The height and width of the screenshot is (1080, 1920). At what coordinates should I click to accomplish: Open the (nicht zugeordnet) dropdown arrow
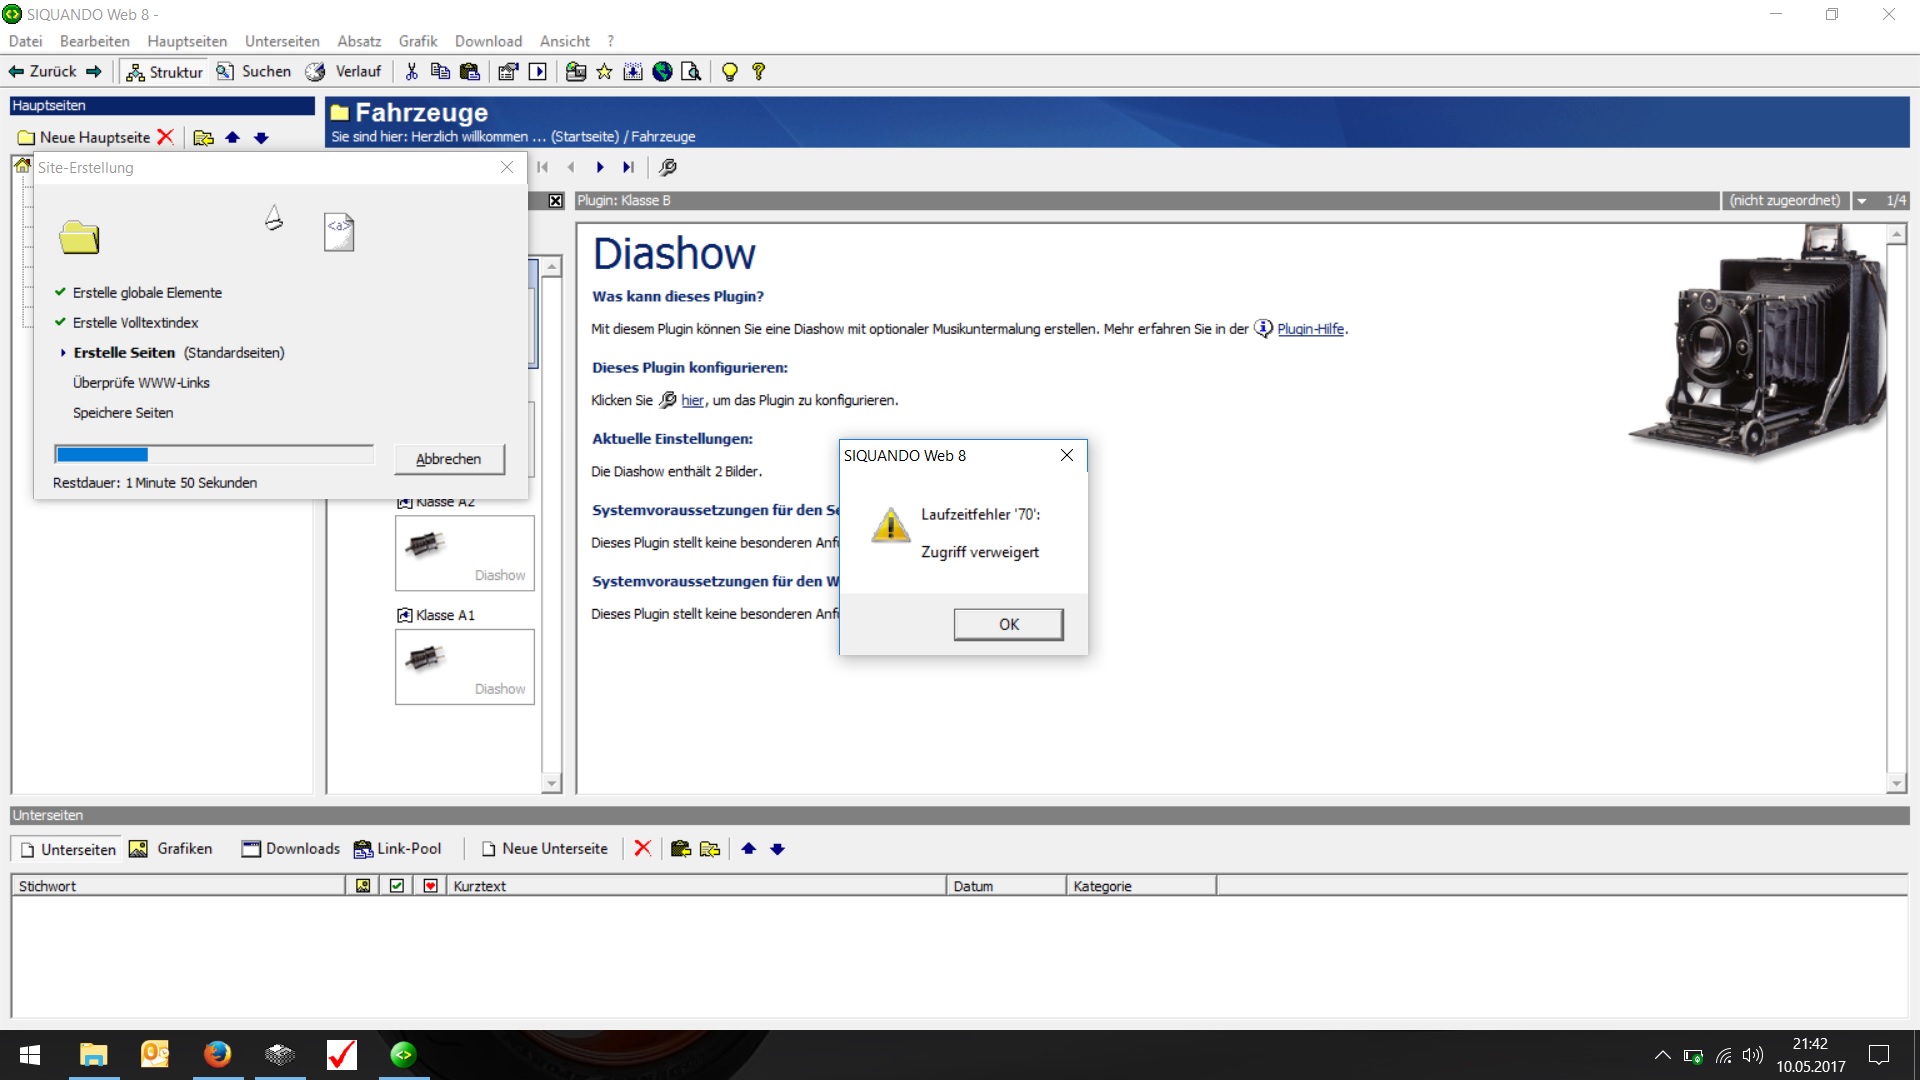click(1862, 201)
